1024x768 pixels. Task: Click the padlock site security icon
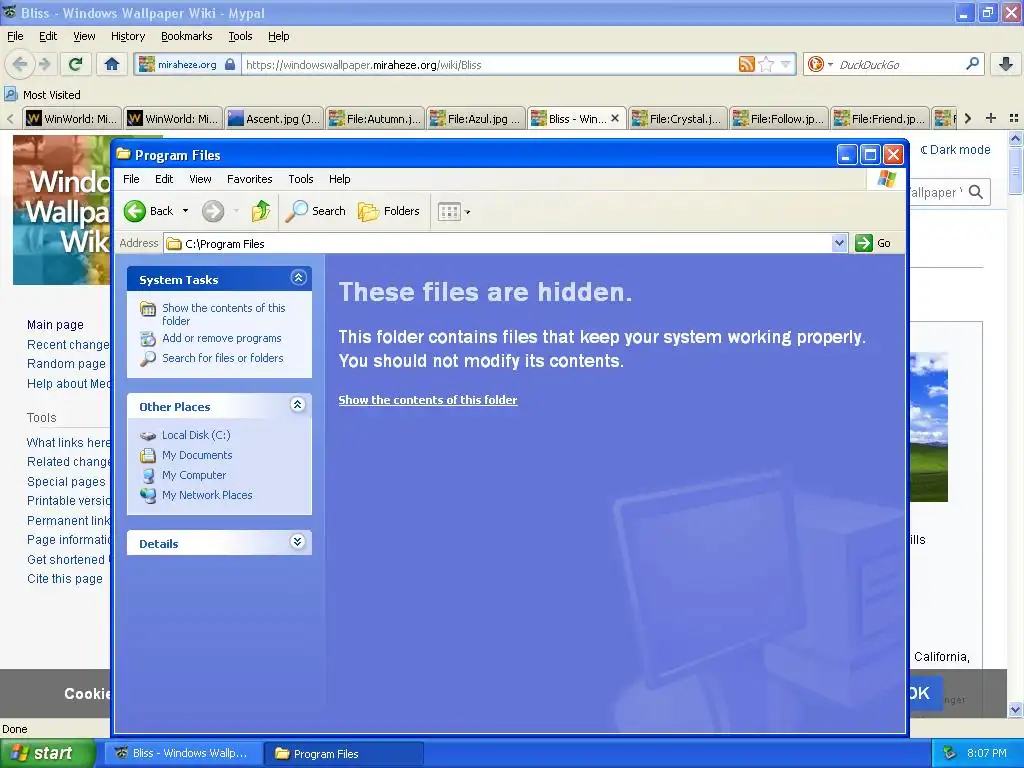coord(230,64)
